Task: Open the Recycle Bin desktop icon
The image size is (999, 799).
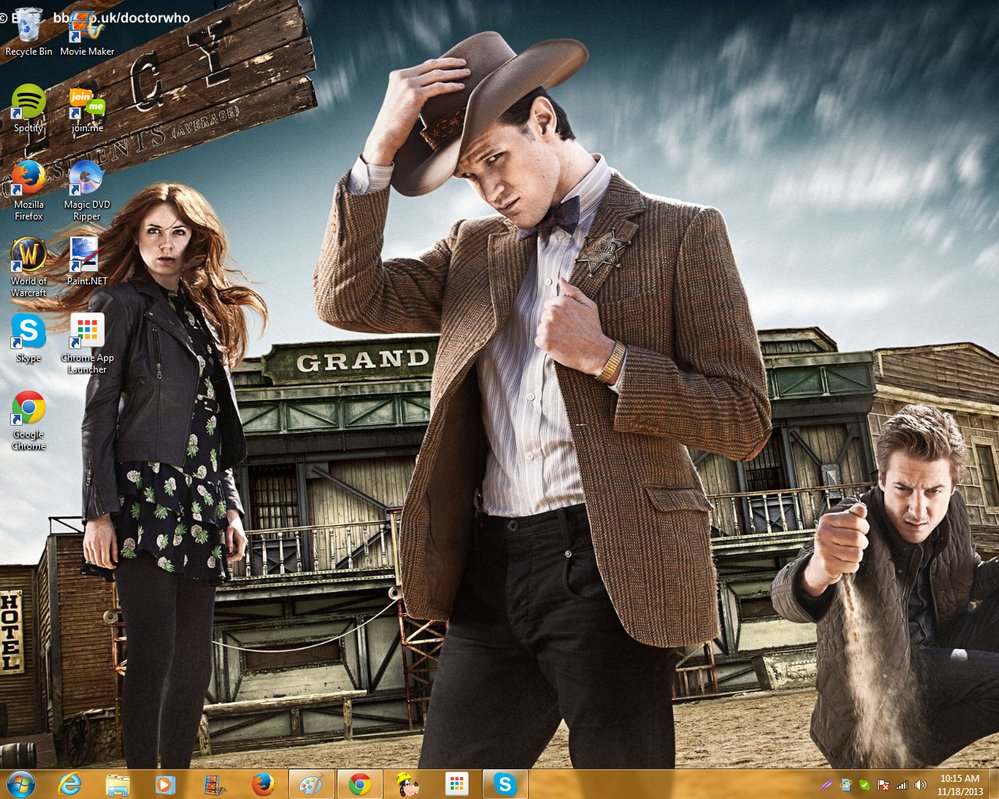Action: point(28,32)
